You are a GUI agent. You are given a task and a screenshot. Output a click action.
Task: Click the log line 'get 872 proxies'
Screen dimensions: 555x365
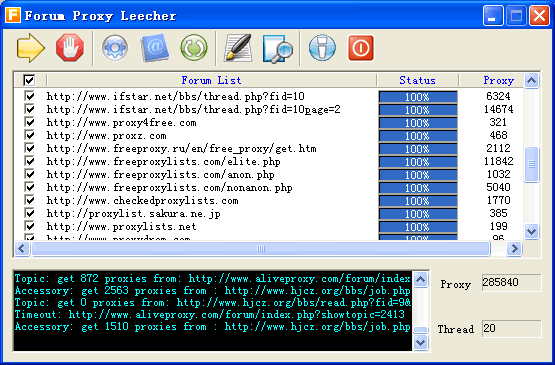pyautogui.click(x=212, y=279)
